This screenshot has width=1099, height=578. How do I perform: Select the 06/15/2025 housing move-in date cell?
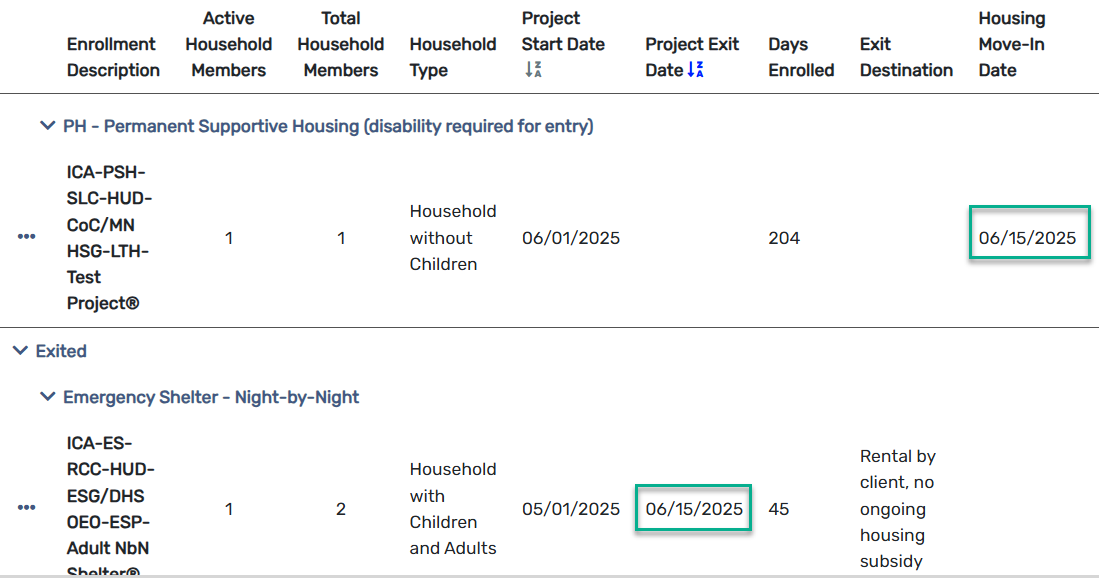coord(1028,238)
